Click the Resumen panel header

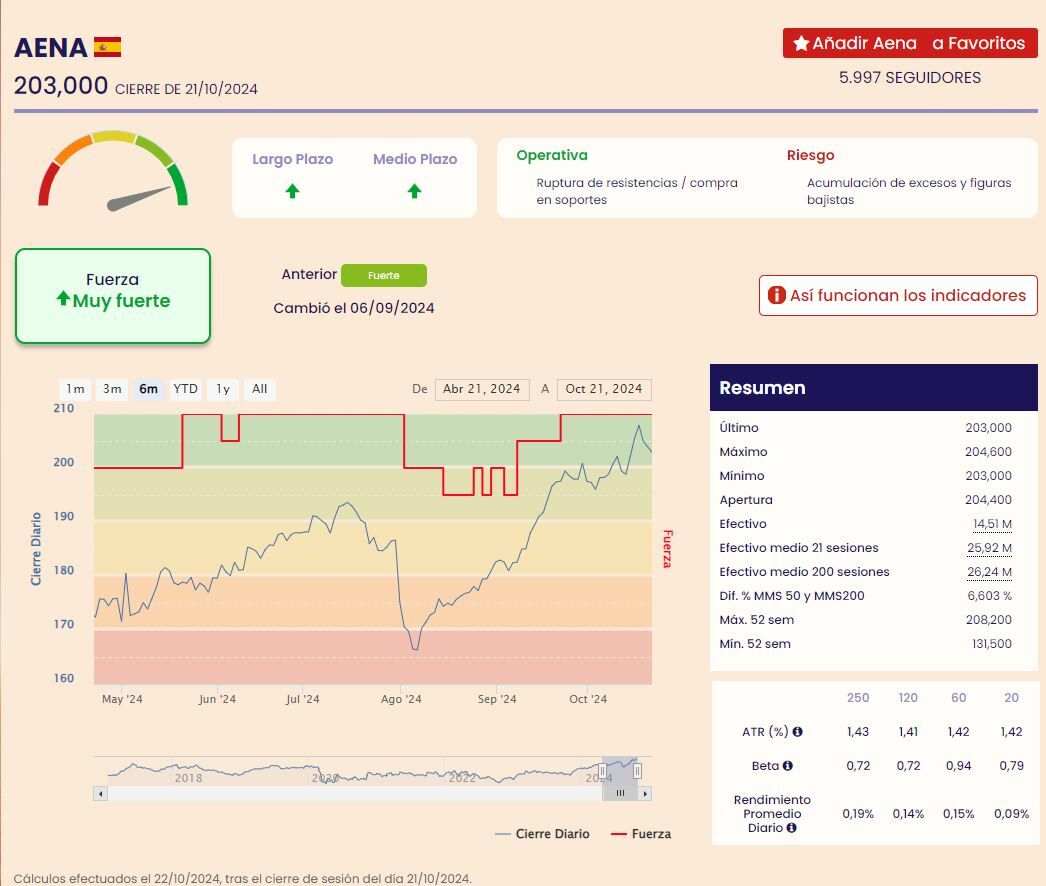873,388
